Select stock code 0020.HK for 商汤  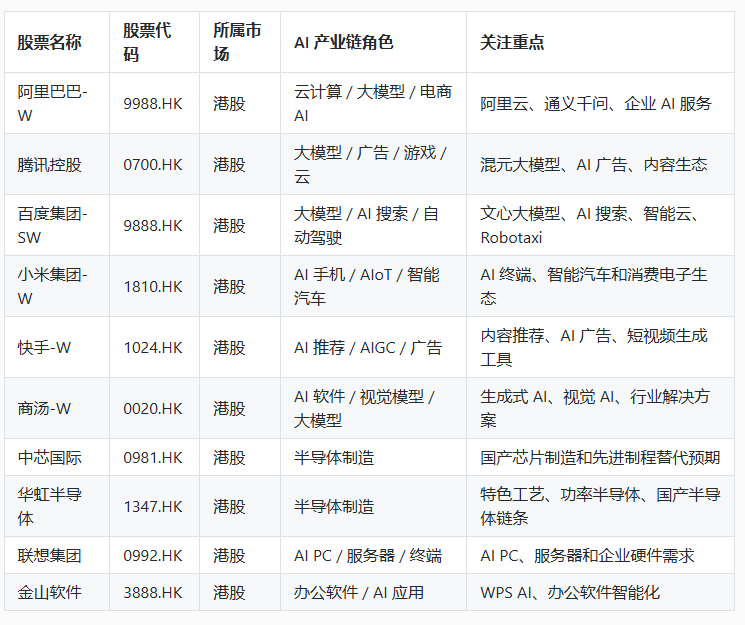point(154,408)
